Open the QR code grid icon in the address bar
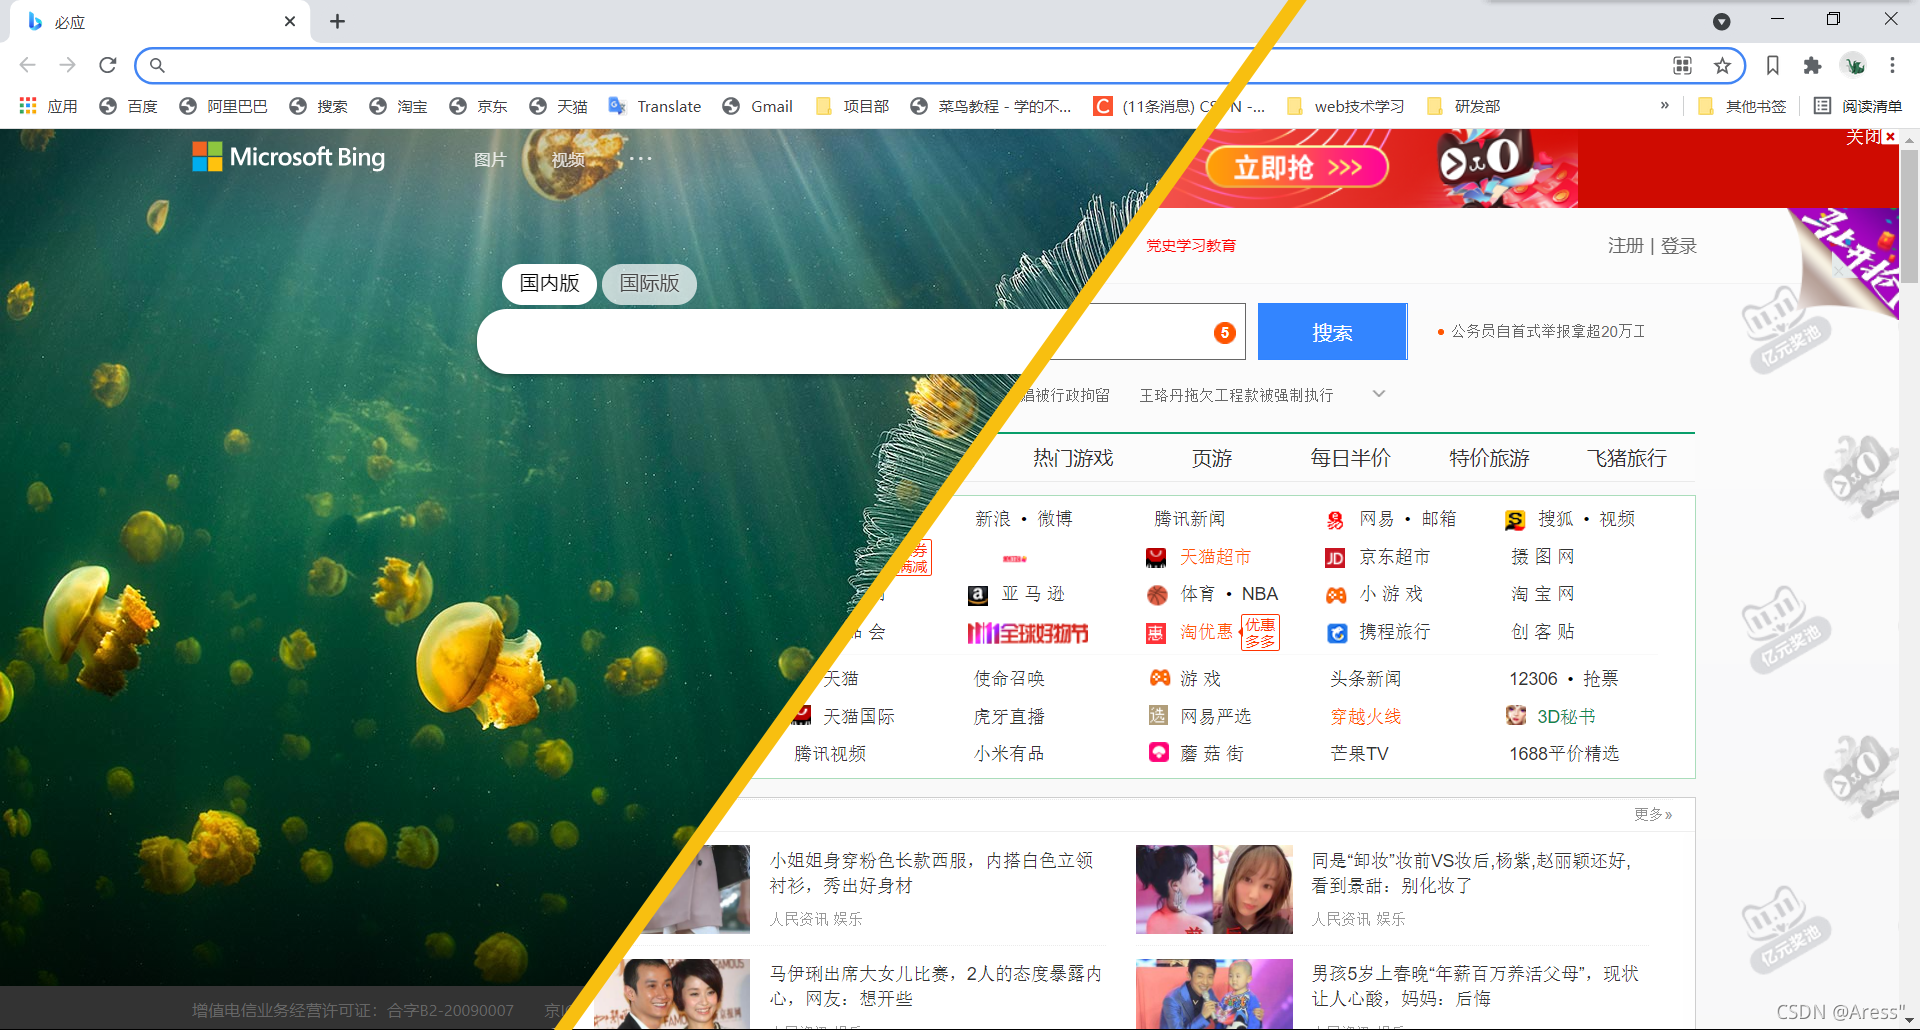Viewport: 1920px width, 1030px height. (x=1683, y=65)
